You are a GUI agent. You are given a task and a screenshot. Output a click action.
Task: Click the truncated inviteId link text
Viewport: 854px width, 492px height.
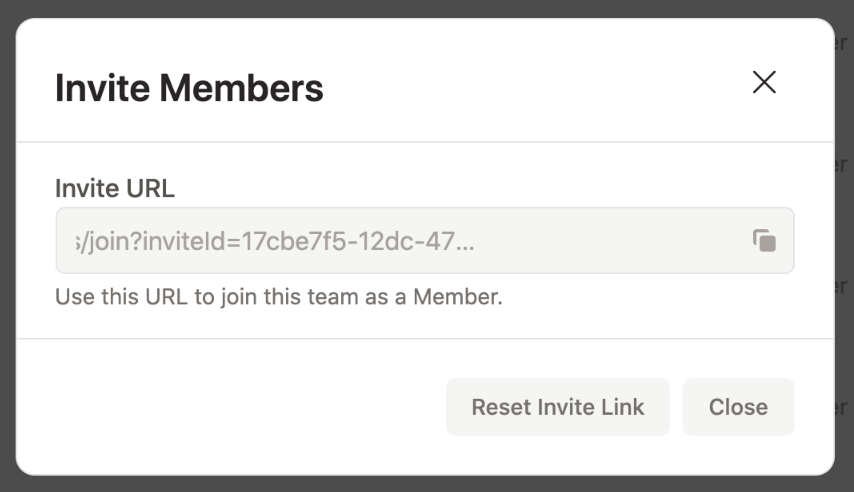(275, 241)
